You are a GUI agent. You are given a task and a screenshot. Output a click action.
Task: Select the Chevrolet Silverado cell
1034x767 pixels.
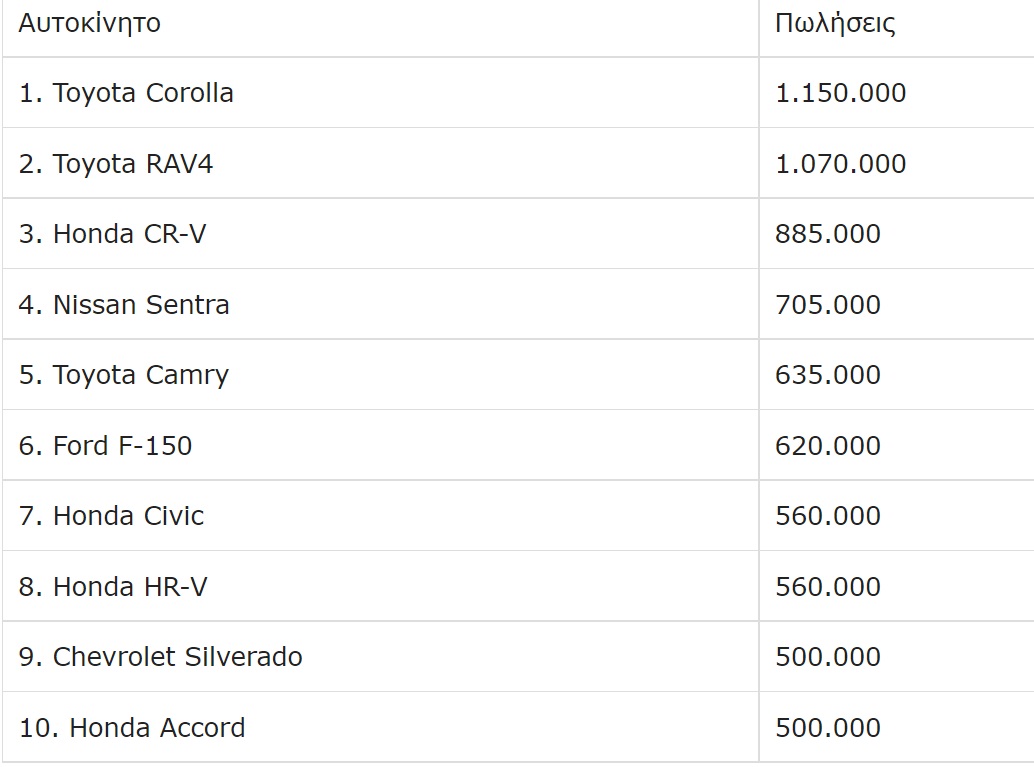[160, 657]
